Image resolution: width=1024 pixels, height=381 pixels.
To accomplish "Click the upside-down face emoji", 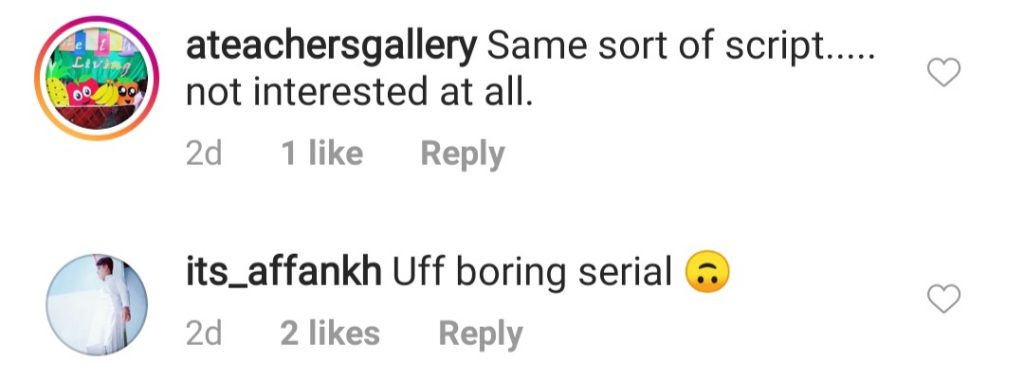I will point(707,272).
